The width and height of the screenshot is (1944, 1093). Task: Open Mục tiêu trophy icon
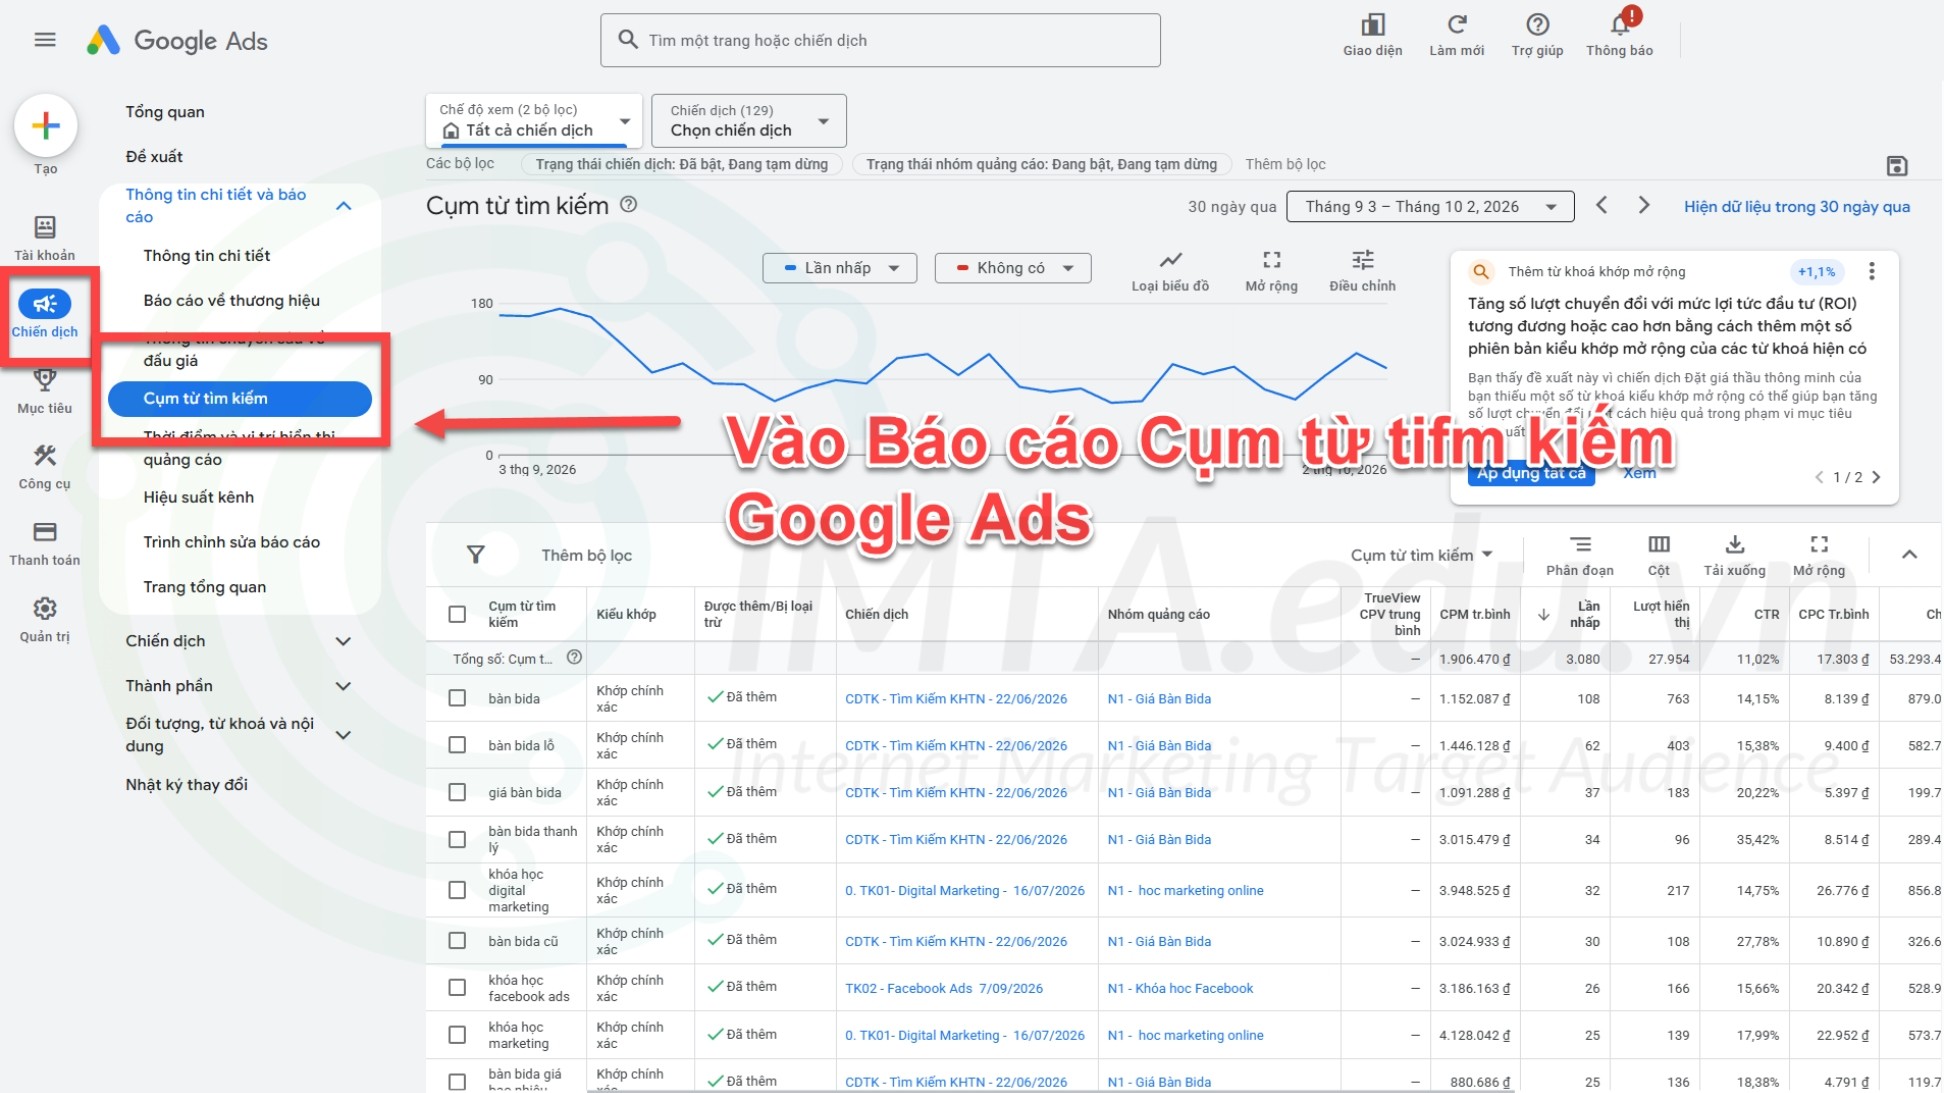45,380
